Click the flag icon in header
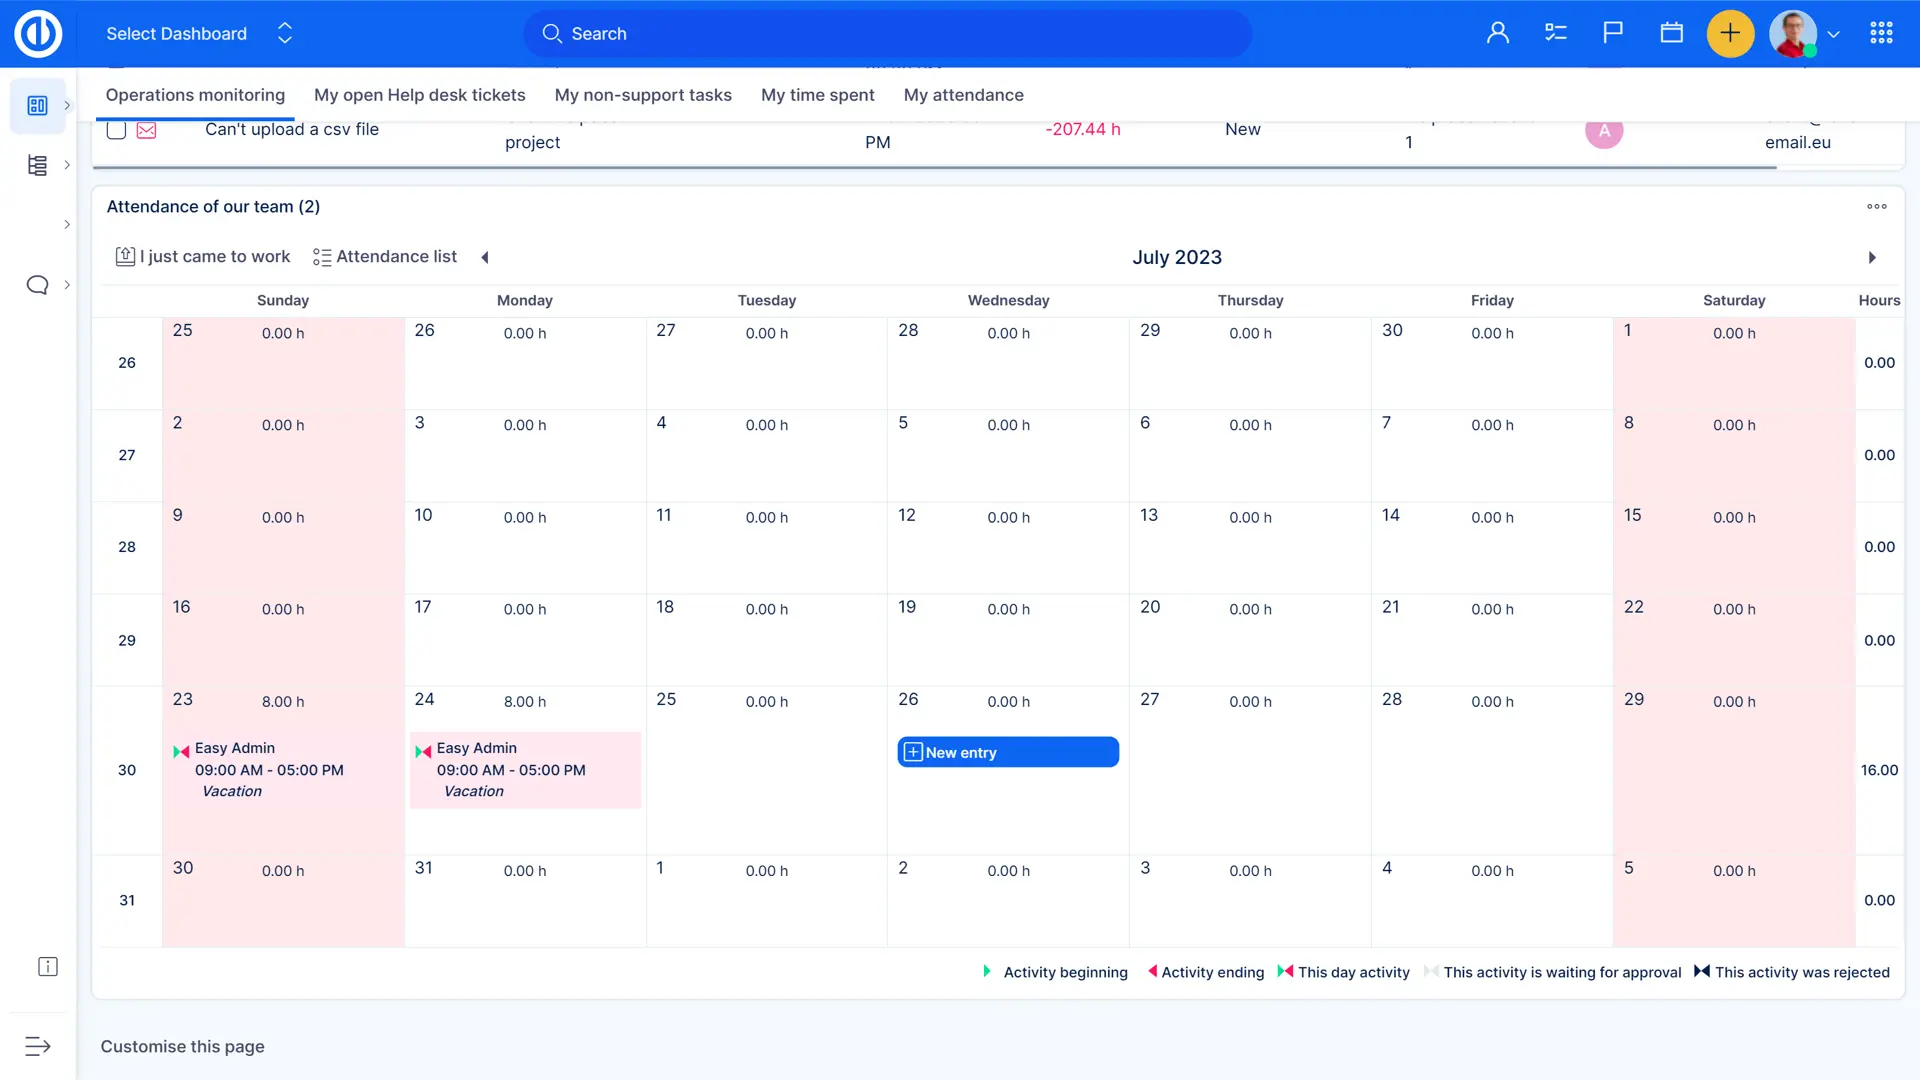The image size is (1920, 1080). (x=1612, y=33)
